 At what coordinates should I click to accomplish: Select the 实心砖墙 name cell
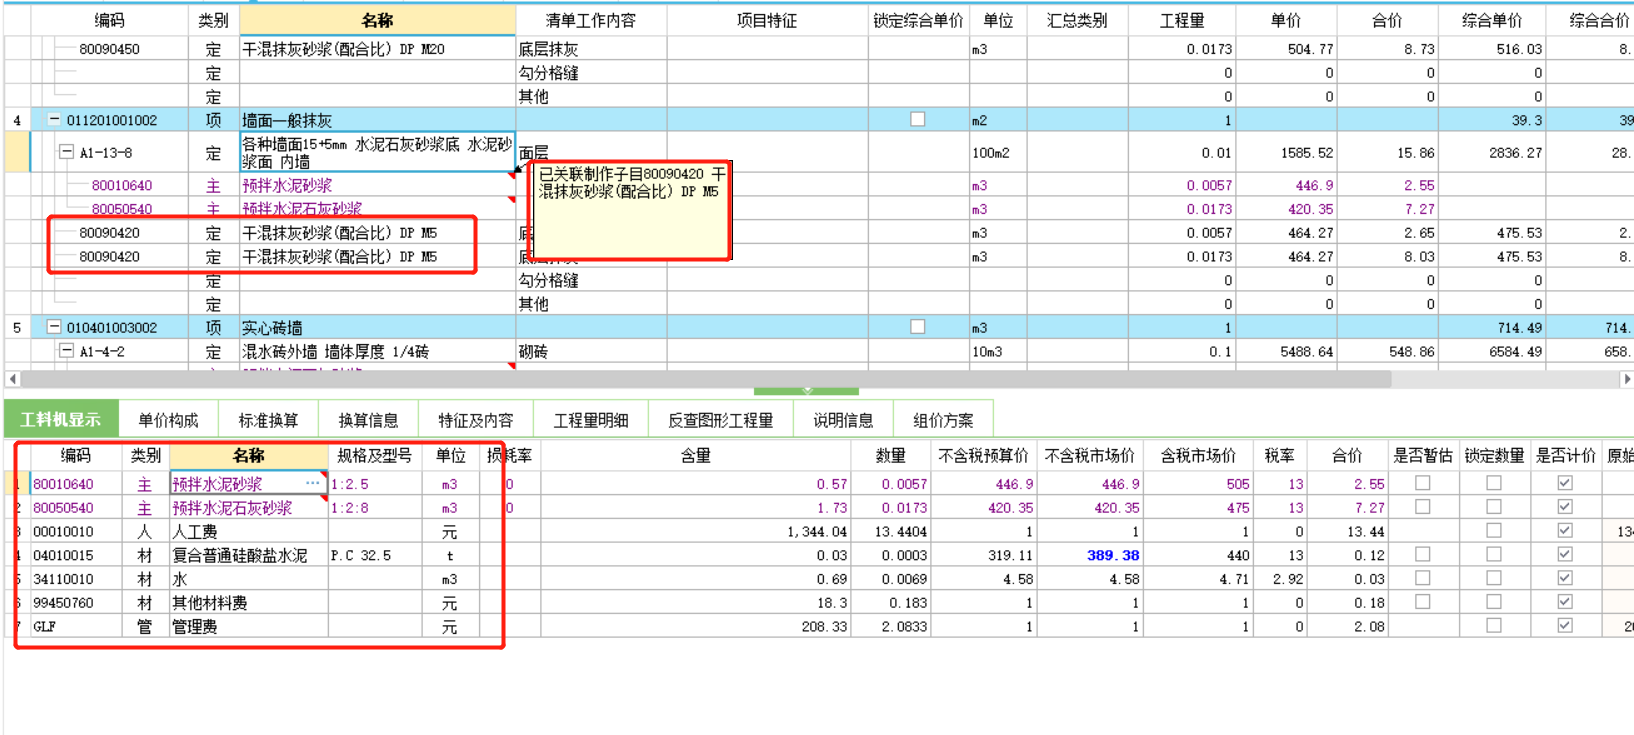(x=377, y=328)
